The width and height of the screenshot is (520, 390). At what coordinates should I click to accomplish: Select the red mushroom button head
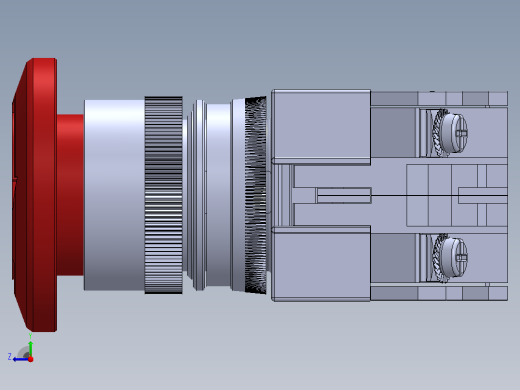tap(35, 195)
